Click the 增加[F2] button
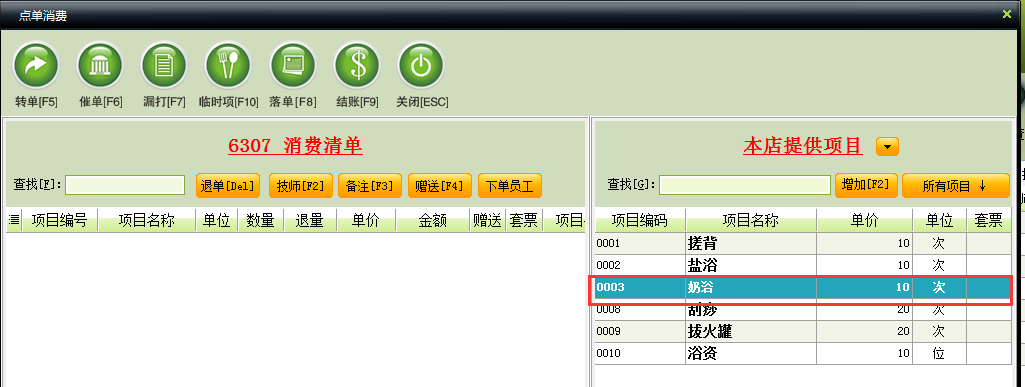The image size is (1025, 387). pos(865,185)
